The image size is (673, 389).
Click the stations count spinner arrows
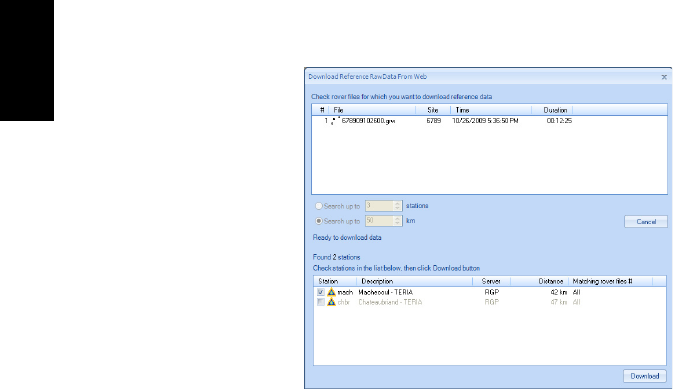(x=397, y=206)
